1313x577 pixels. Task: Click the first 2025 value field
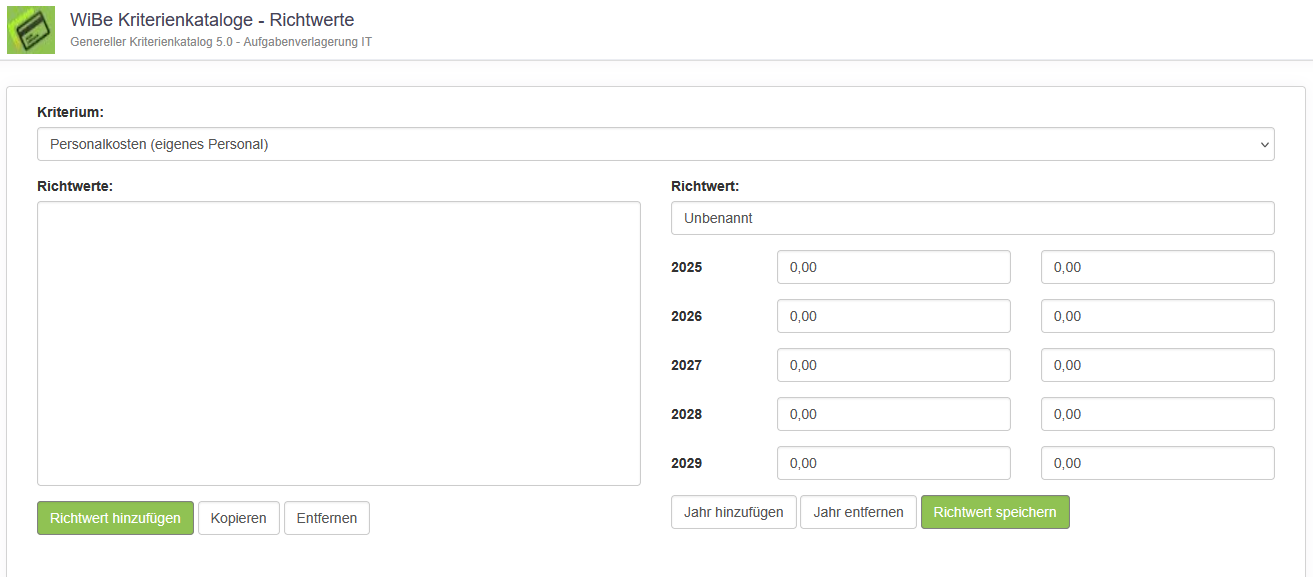point(893,267)
